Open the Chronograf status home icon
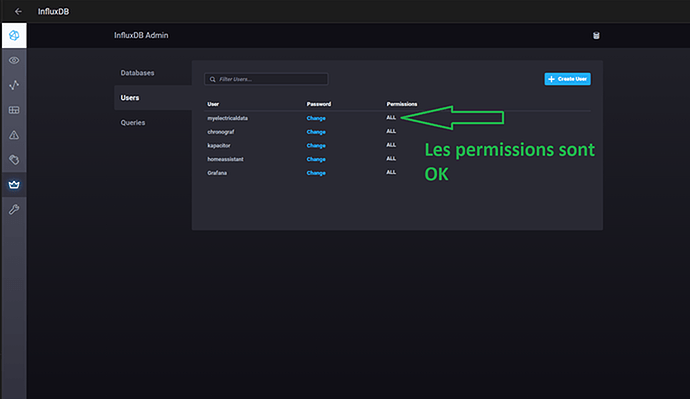Image resolution: width=690 pixels, height=399 pixels. 14,35
